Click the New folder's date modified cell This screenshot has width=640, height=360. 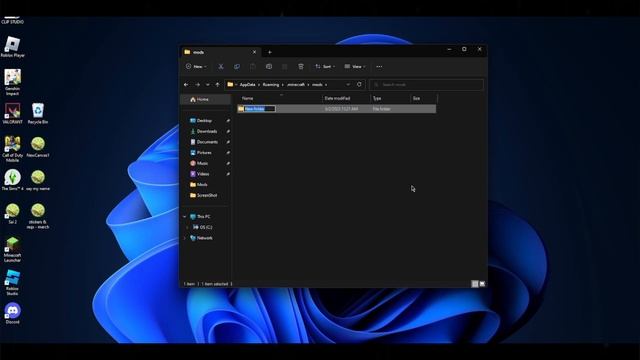point(341,109)
